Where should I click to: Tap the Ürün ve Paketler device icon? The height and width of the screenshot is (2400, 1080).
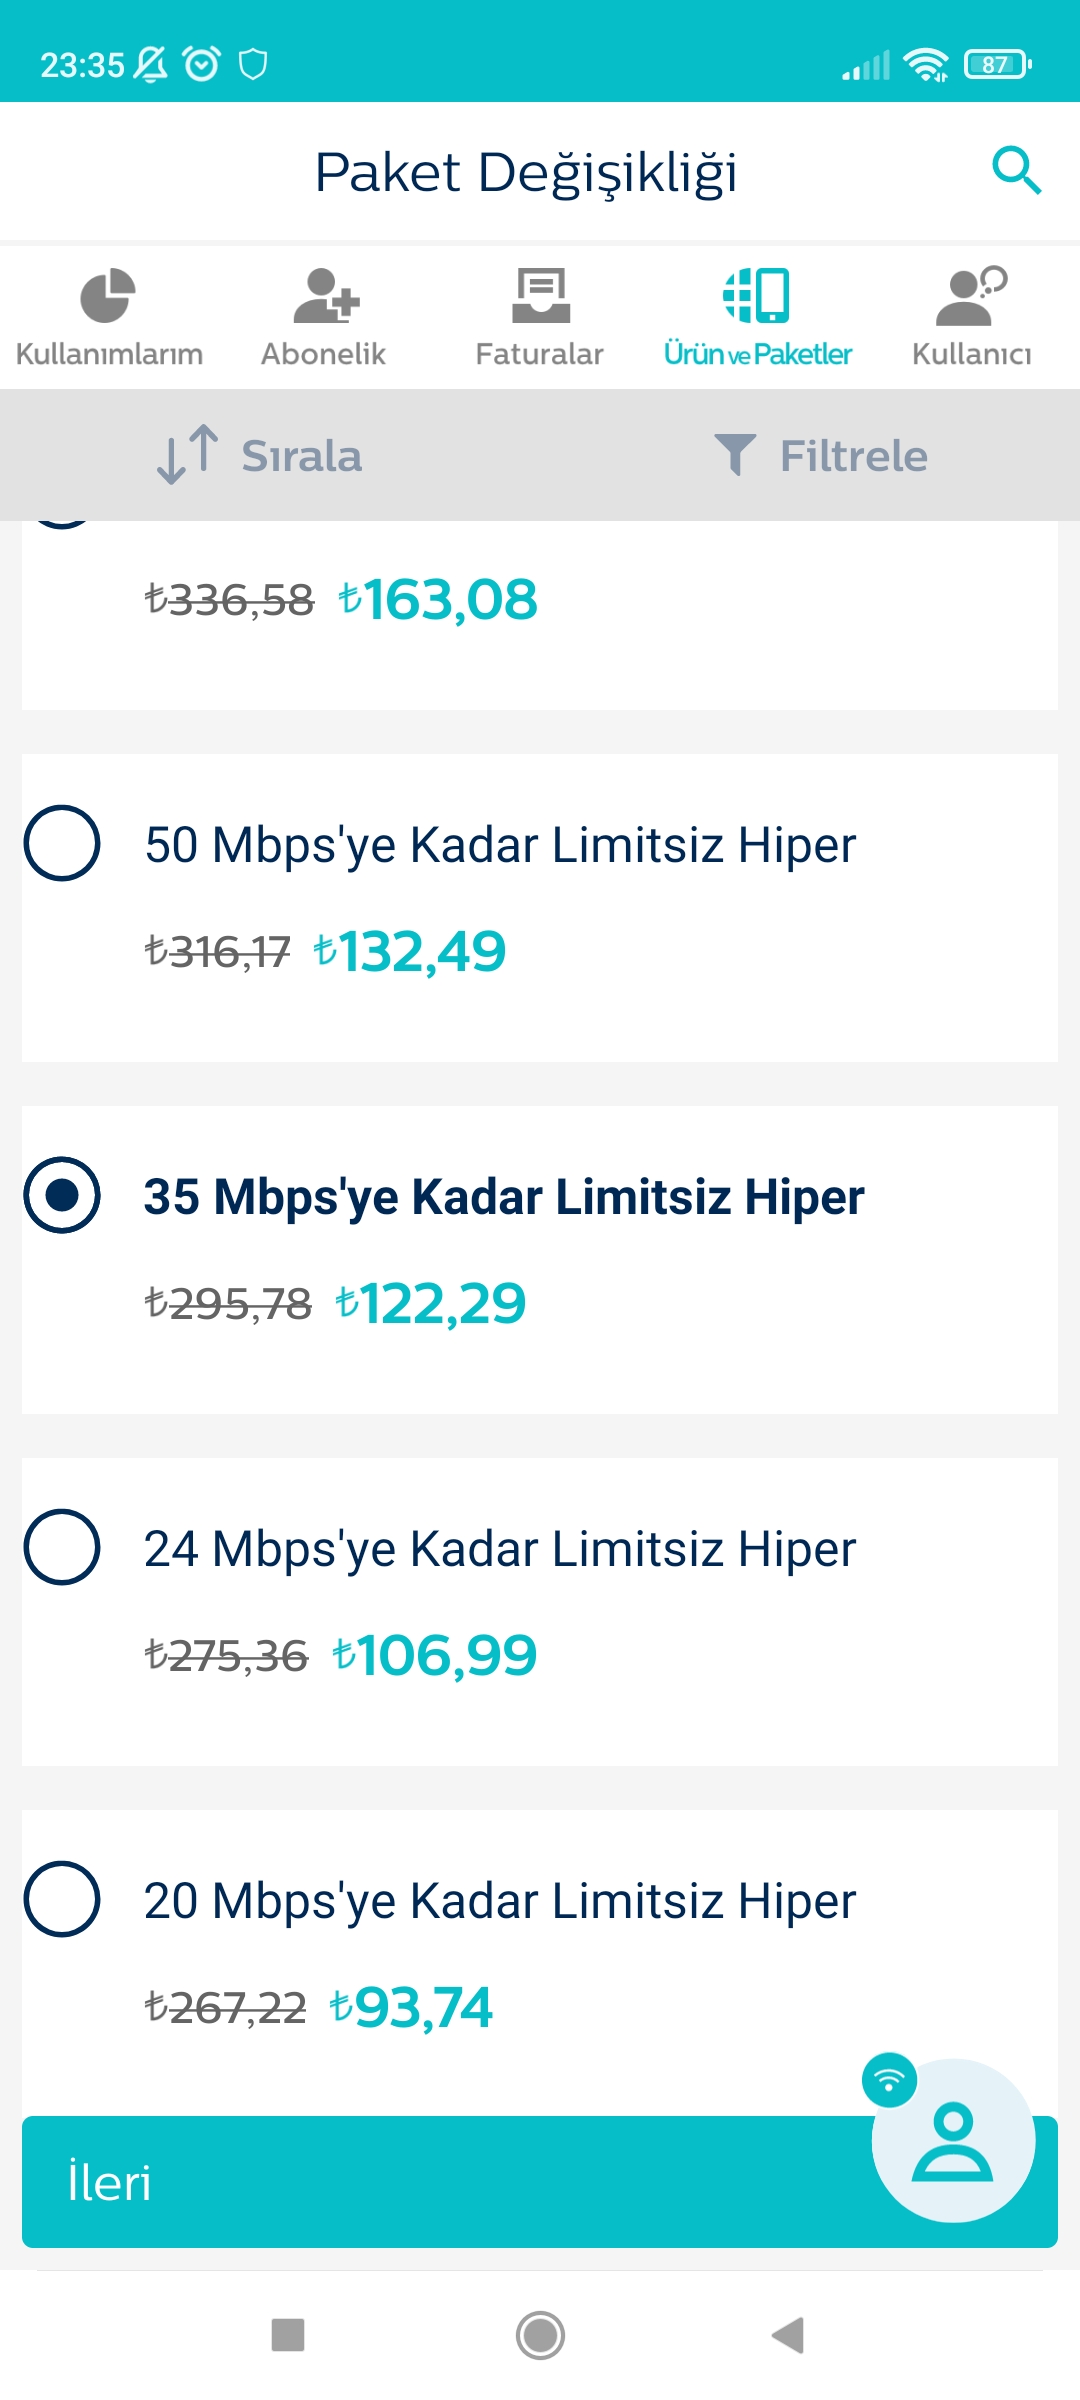(x=757, y=296)
